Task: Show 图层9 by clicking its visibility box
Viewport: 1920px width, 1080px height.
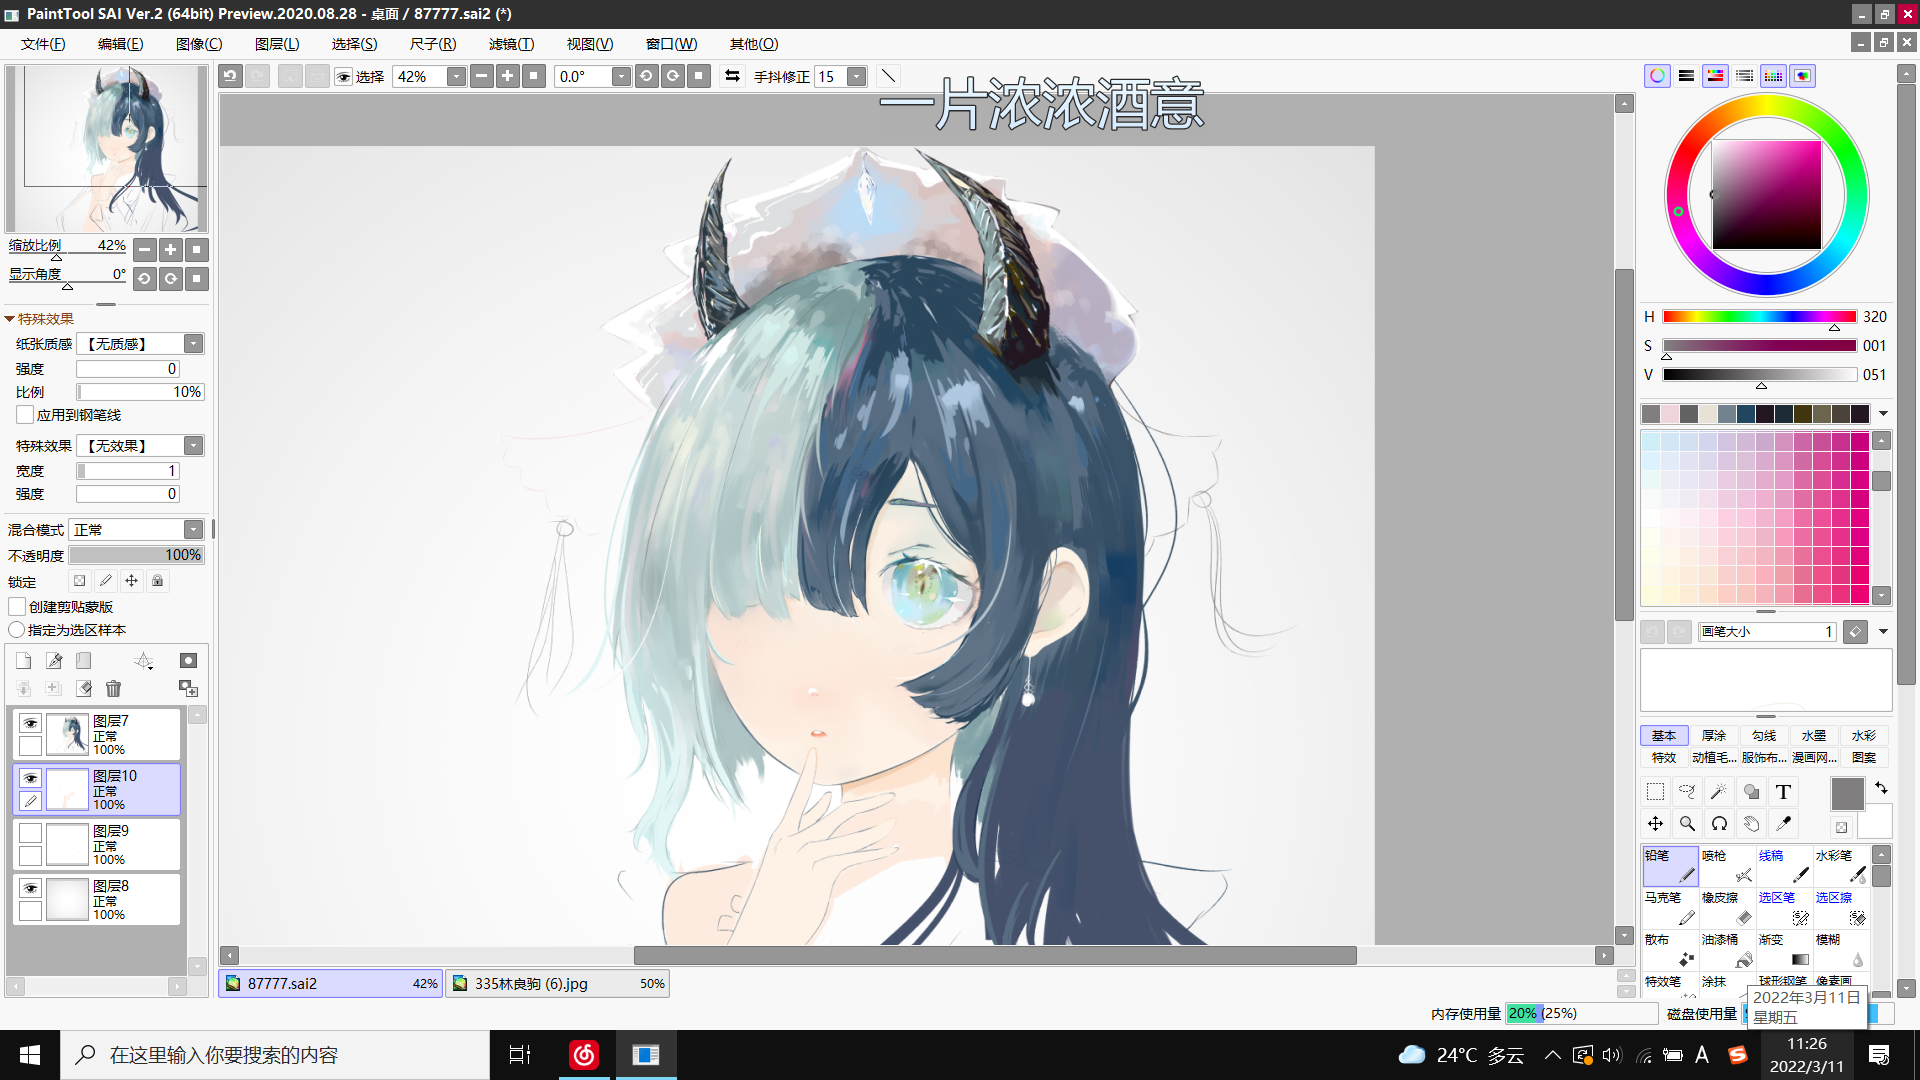Action: (x=31, y=834)
